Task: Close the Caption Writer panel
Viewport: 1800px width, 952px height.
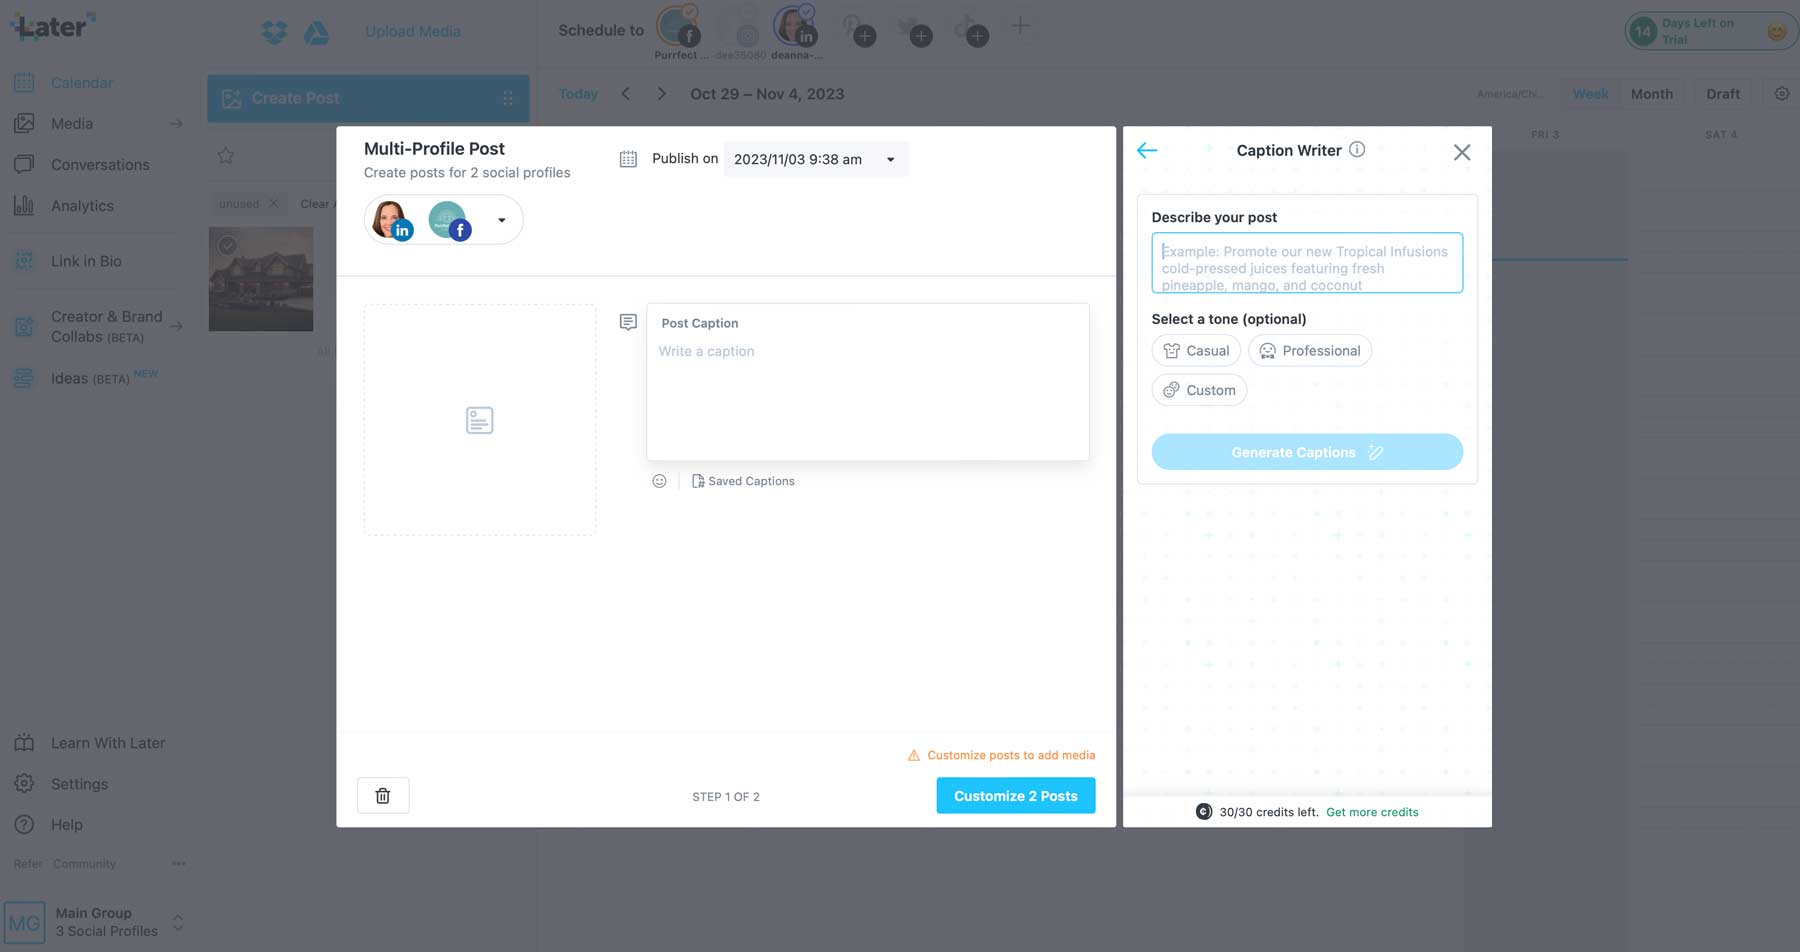Action: coord(1461,152)
